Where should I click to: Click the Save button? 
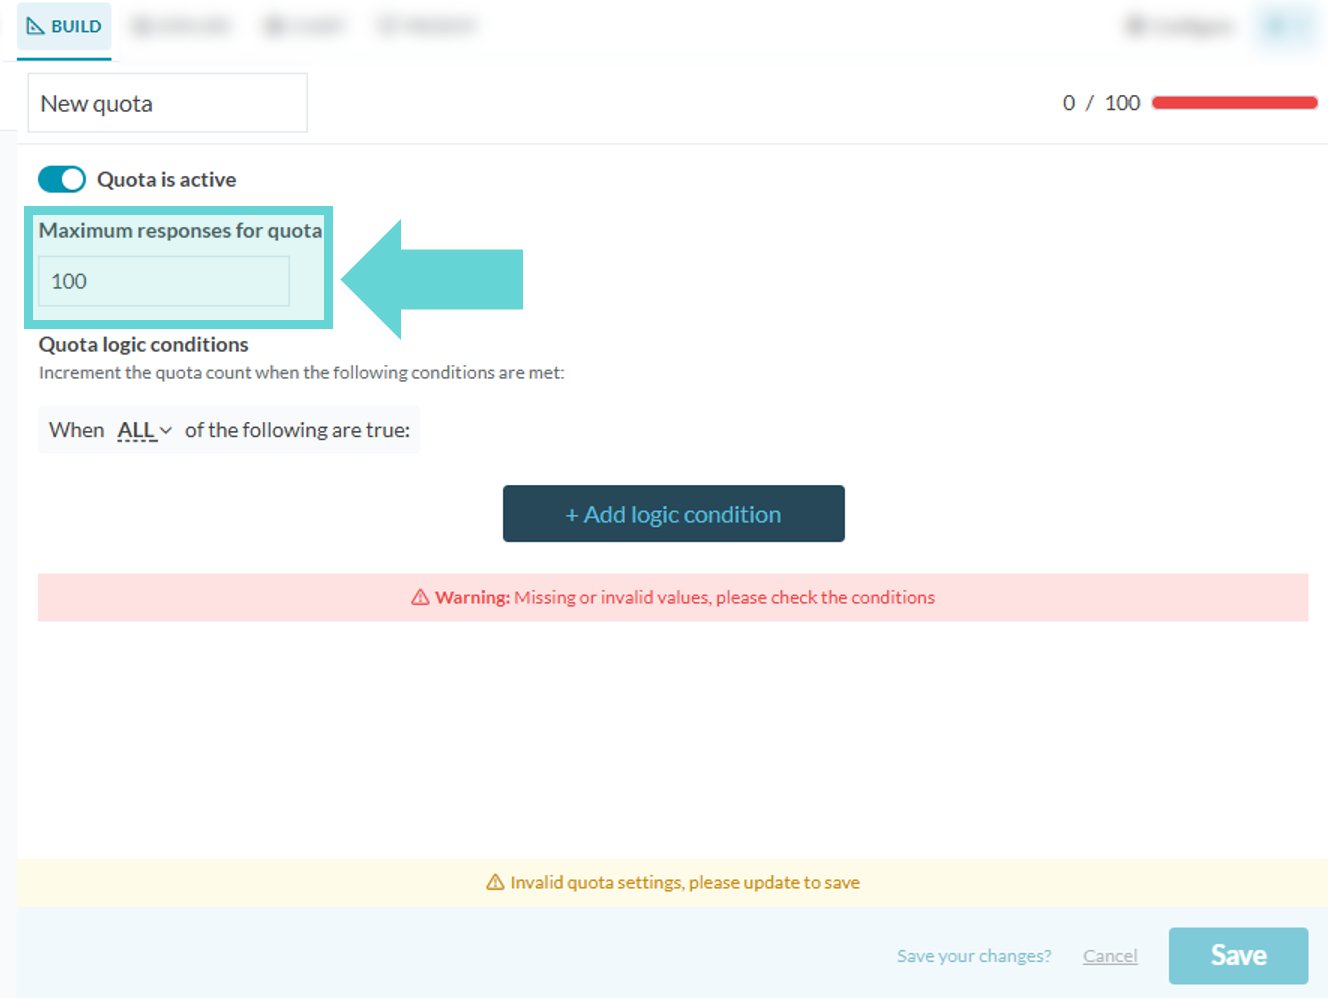(x=1238, y=955)
